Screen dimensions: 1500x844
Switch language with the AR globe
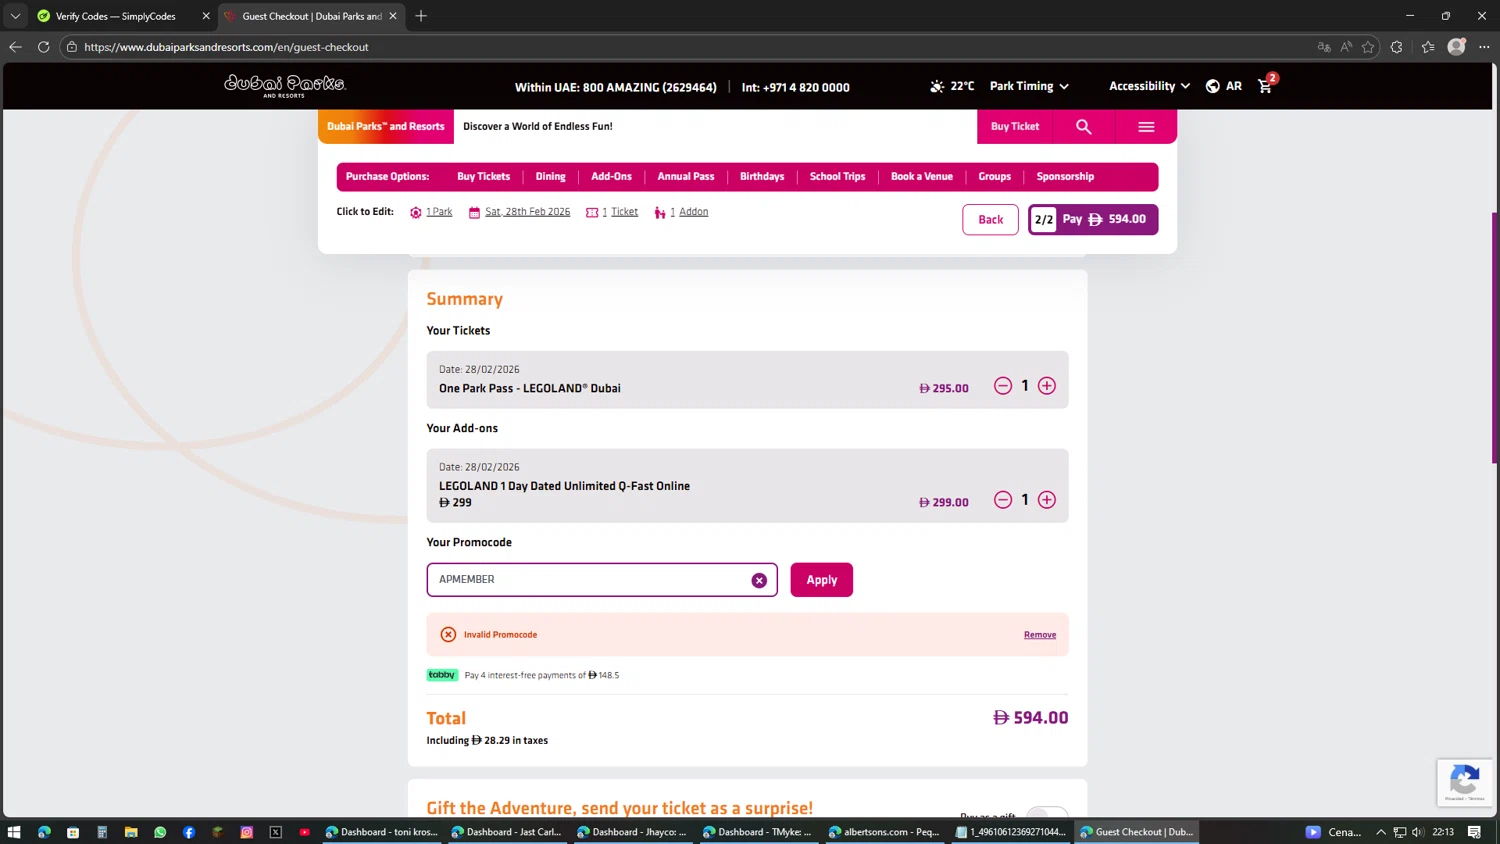[1224, 86]
